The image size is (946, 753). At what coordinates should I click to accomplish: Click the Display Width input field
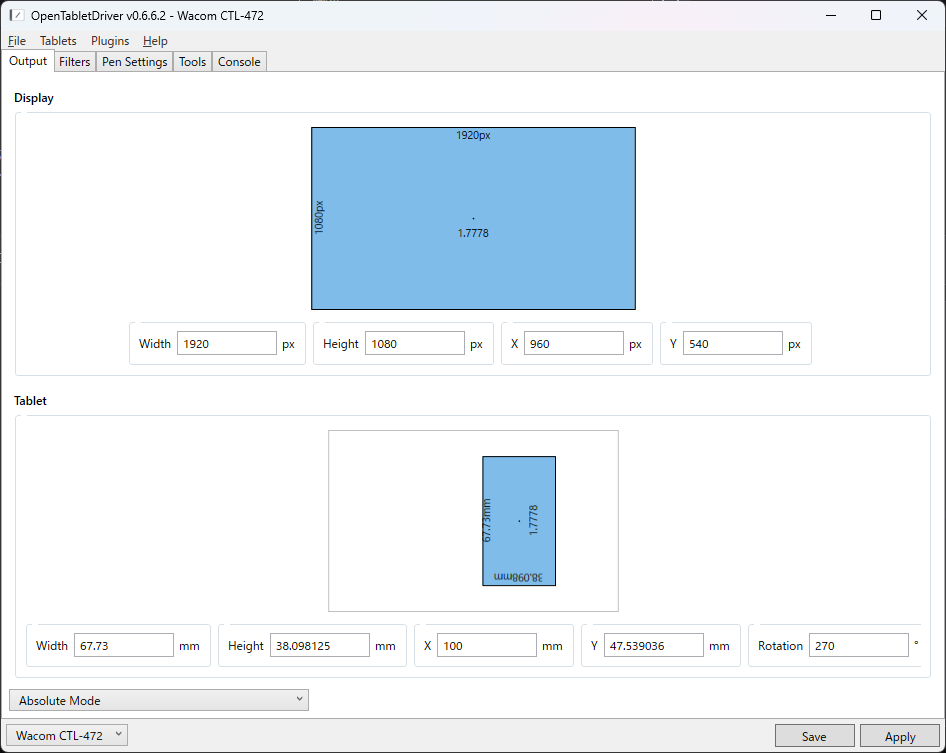point(227,344)
